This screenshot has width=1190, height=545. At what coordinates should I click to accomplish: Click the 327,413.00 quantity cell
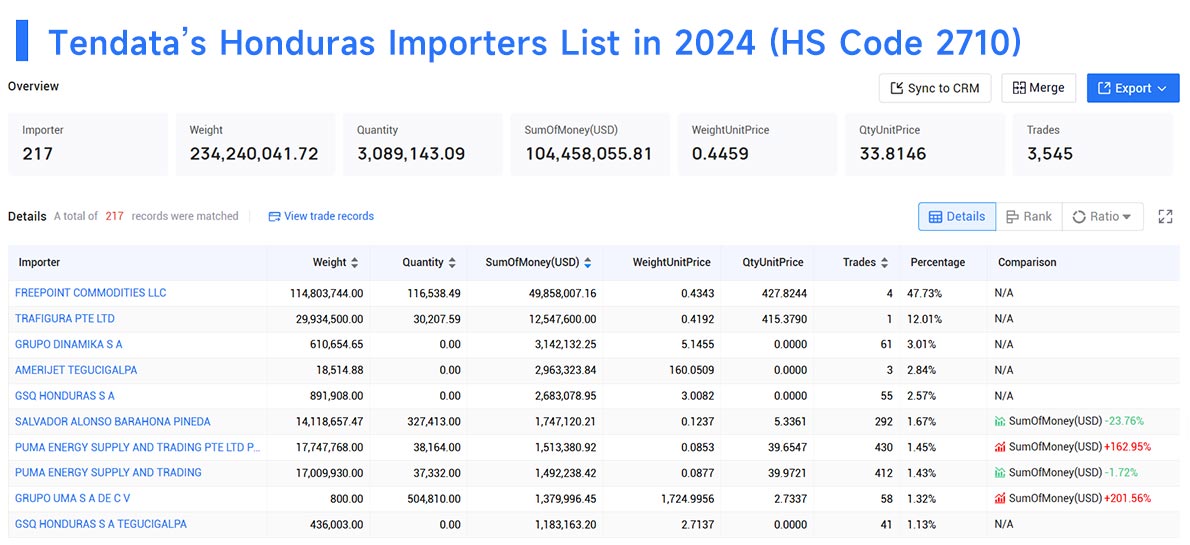point(433,421)
